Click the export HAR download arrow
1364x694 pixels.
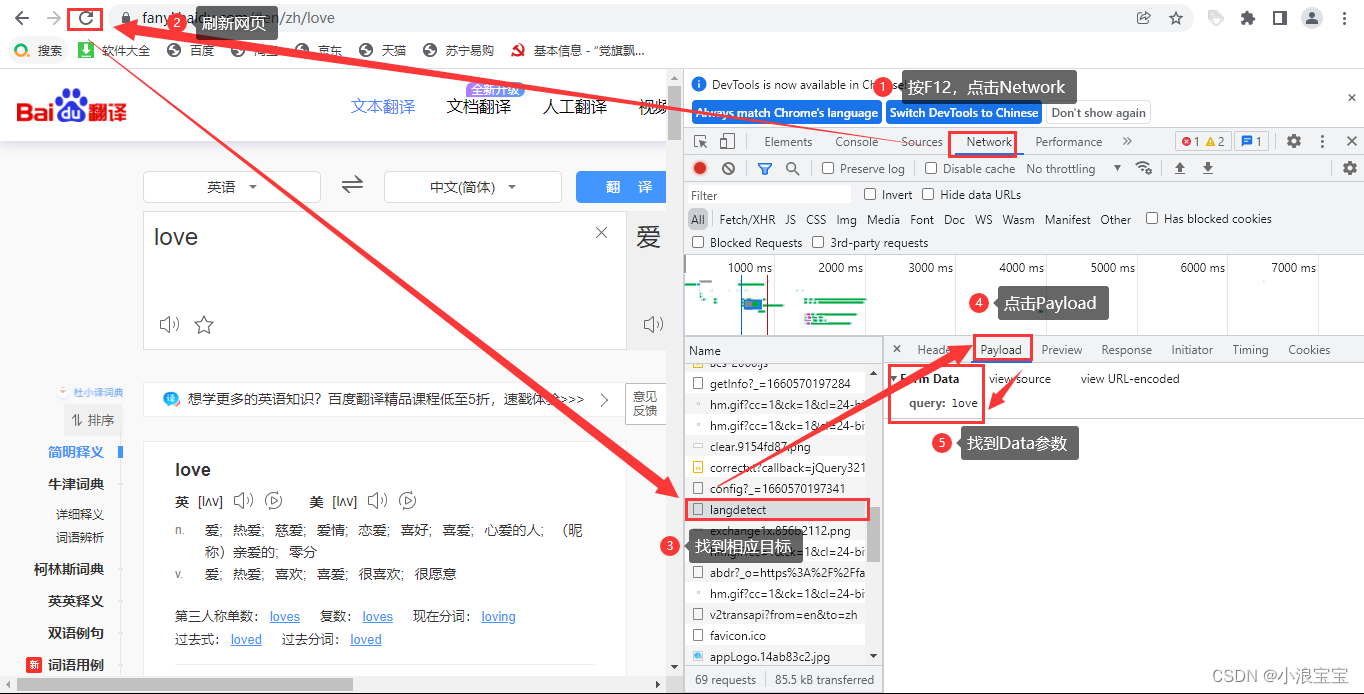(x=1208, y=169)
